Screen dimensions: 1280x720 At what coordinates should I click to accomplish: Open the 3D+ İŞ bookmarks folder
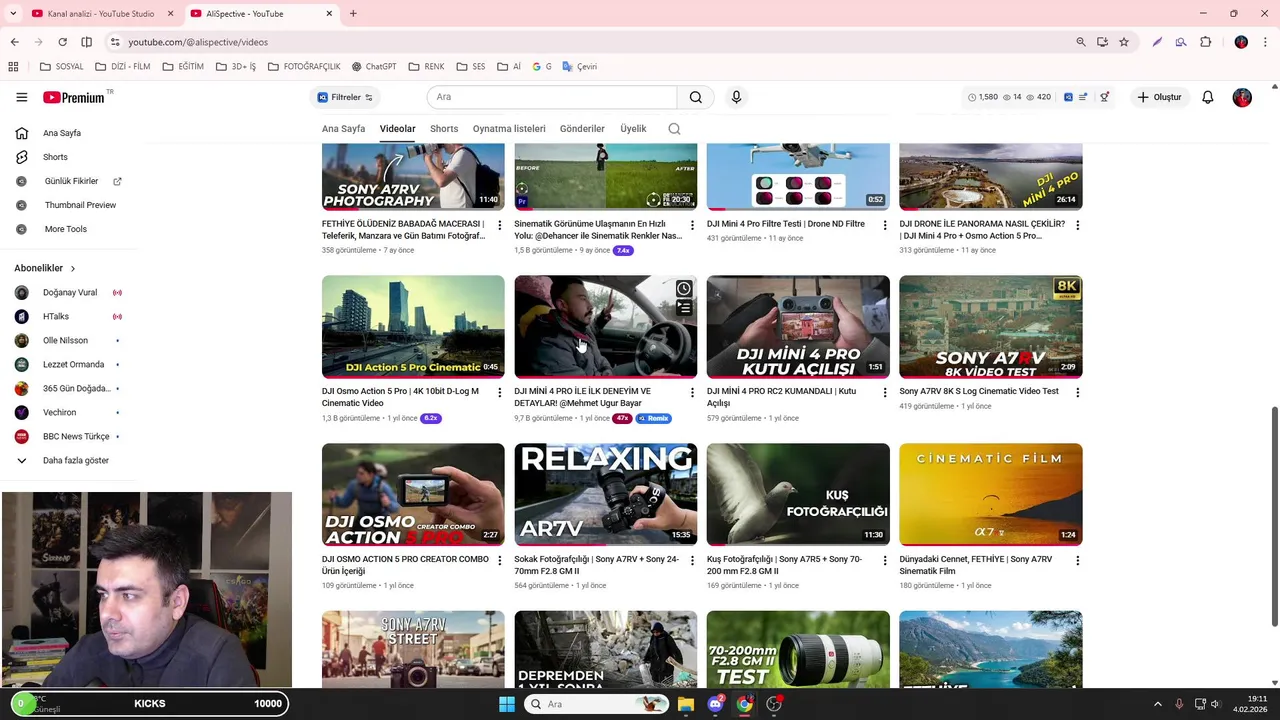coord(236,67)
